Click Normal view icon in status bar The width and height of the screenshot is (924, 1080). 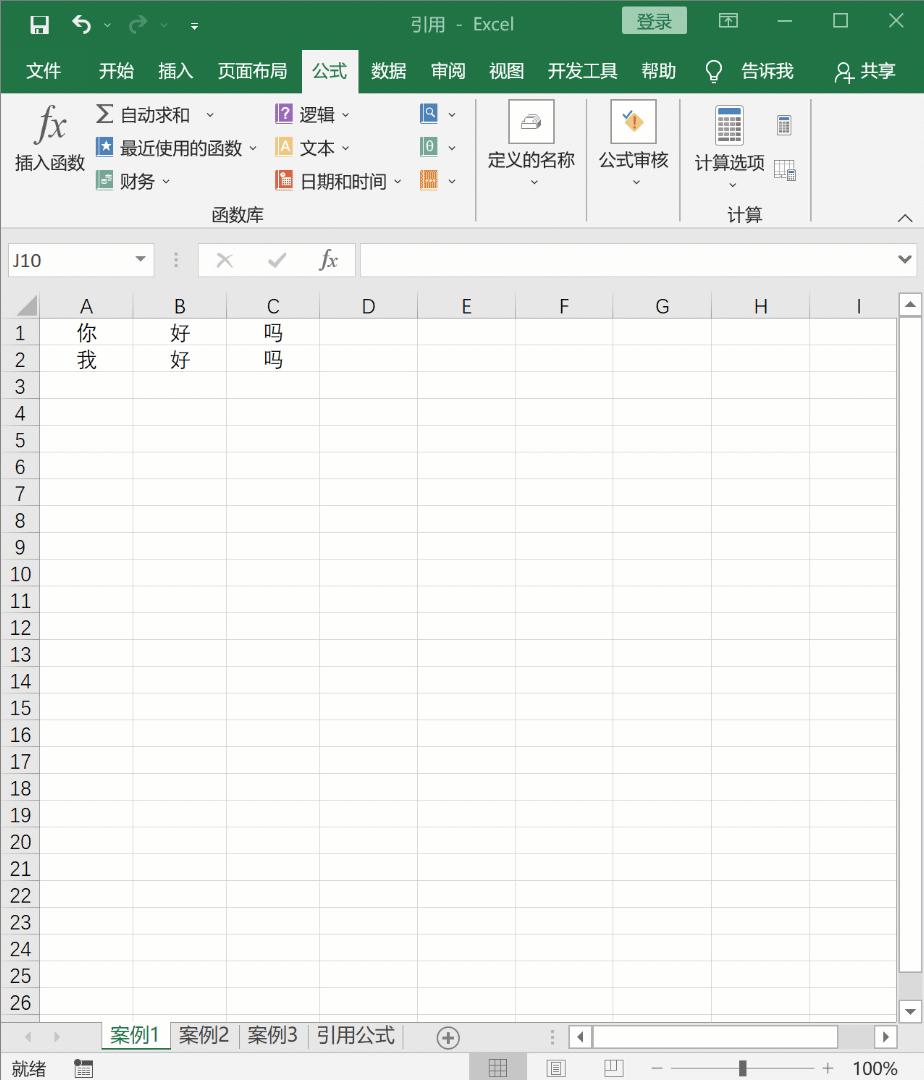tap(497, 1066)
